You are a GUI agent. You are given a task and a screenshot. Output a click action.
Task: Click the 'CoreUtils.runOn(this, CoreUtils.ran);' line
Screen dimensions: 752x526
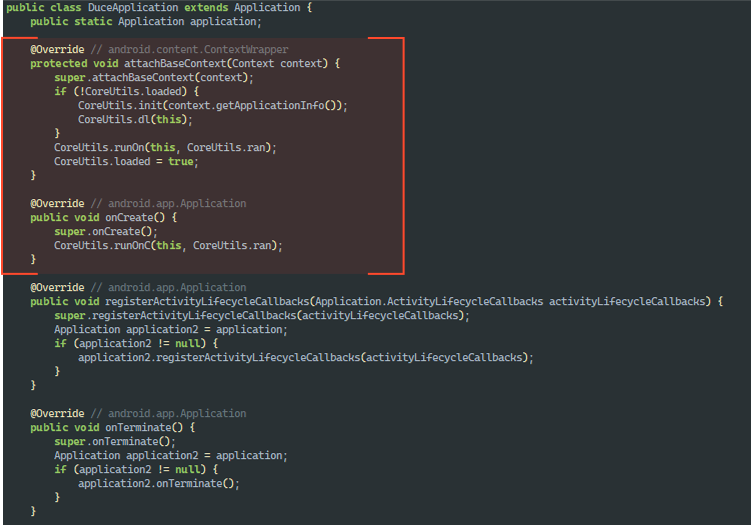pyautogui.click(x=165, y=147)
